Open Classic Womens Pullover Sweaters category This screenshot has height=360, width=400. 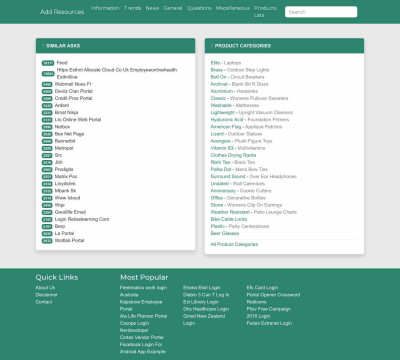coord(249,98)
